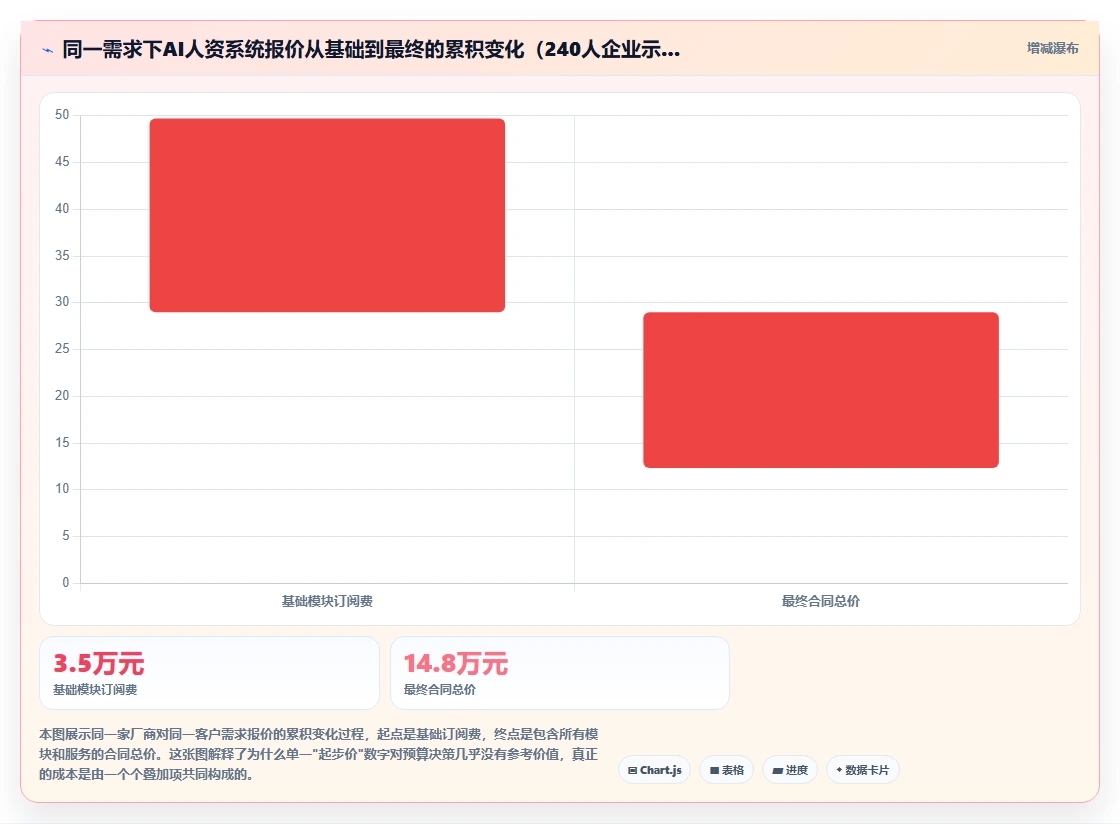Click the 最终合同总价 label under 14.8万元
Screen dimensions: 1120x824
tap(439, 690)
